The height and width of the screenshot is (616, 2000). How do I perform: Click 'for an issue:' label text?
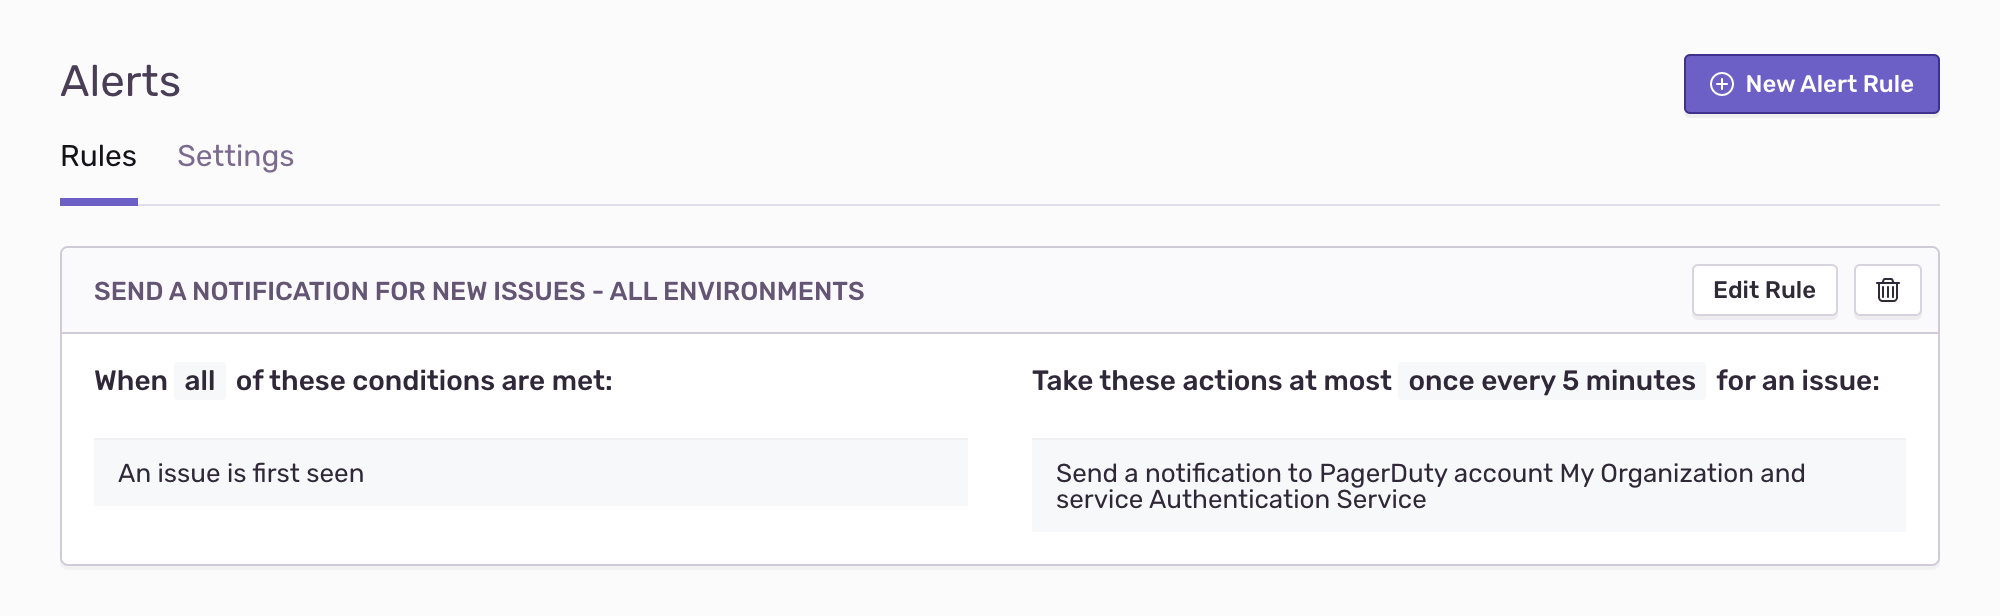tap(1798, 381)
